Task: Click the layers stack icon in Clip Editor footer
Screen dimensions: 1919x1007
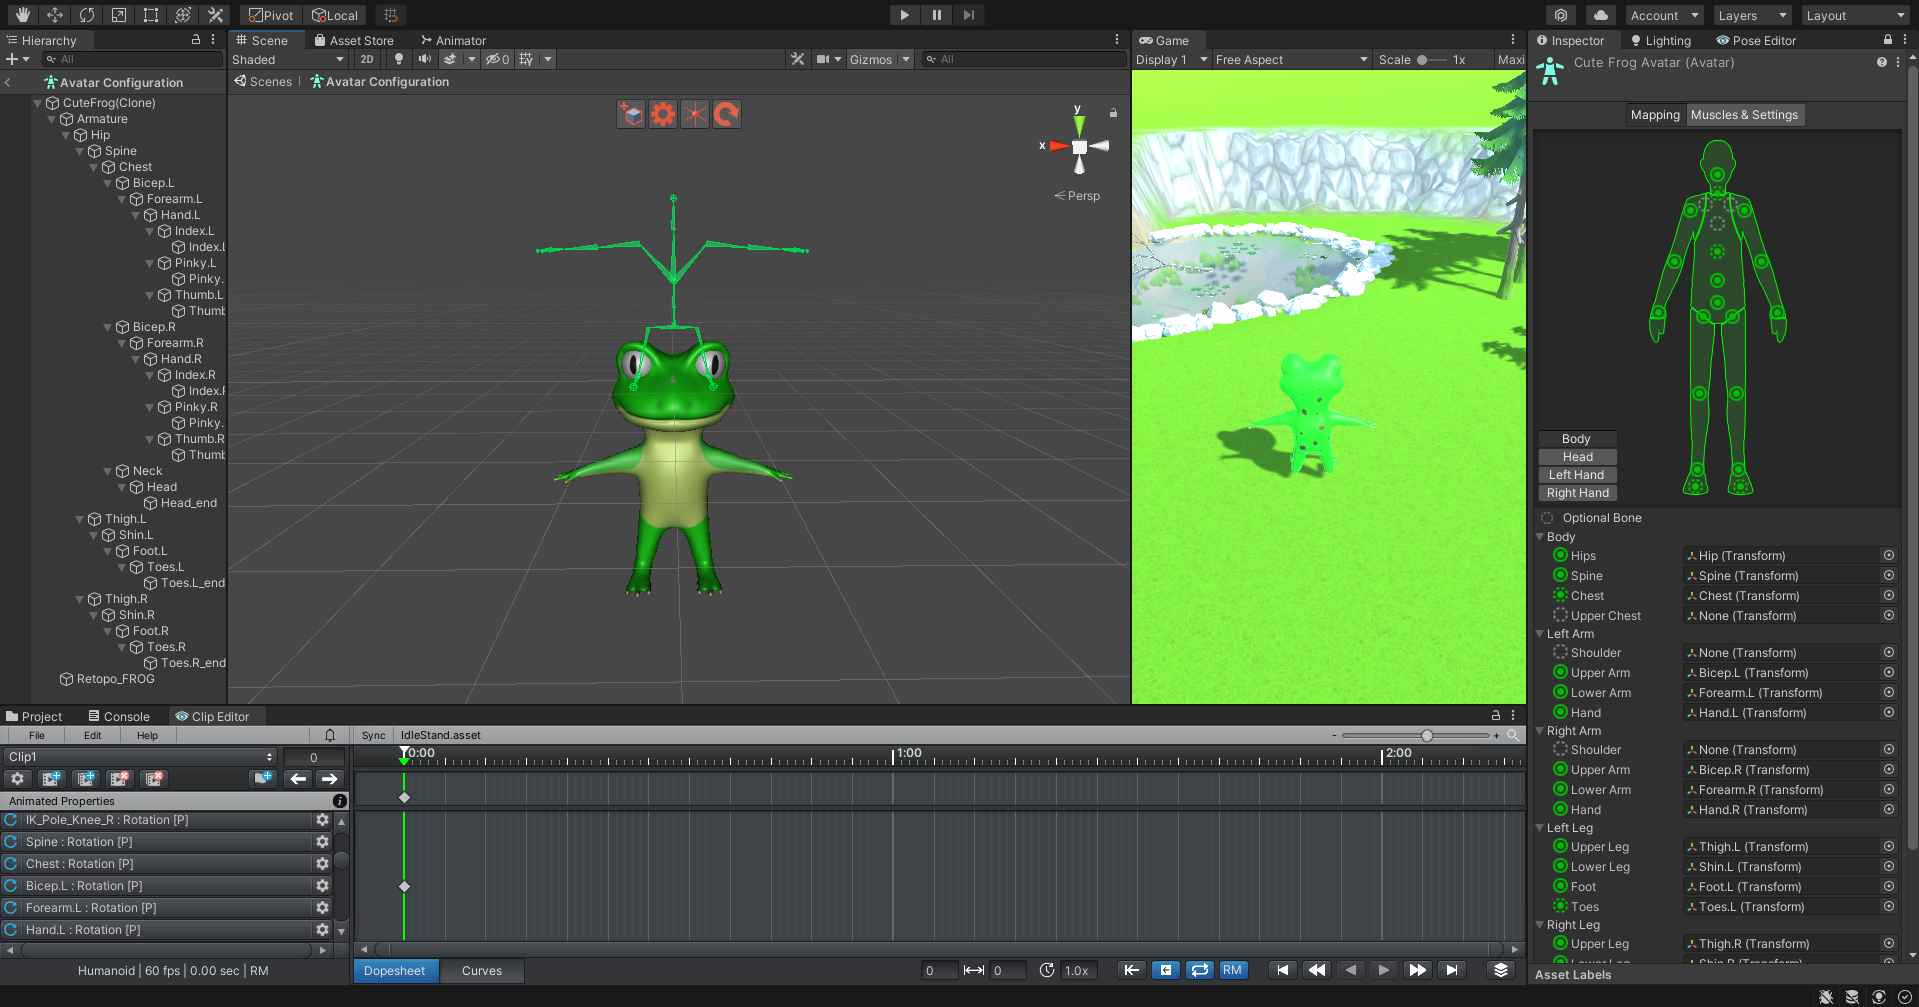Action: (1501, 970)
